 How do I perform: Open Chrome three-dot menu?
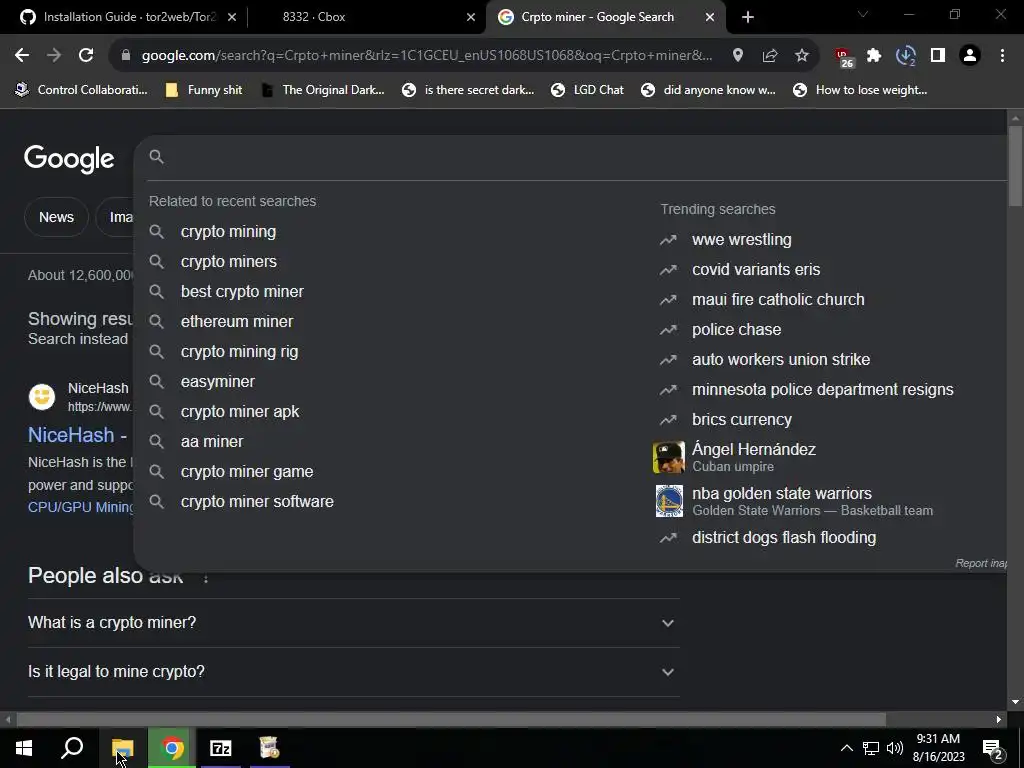coord(1002,56)
